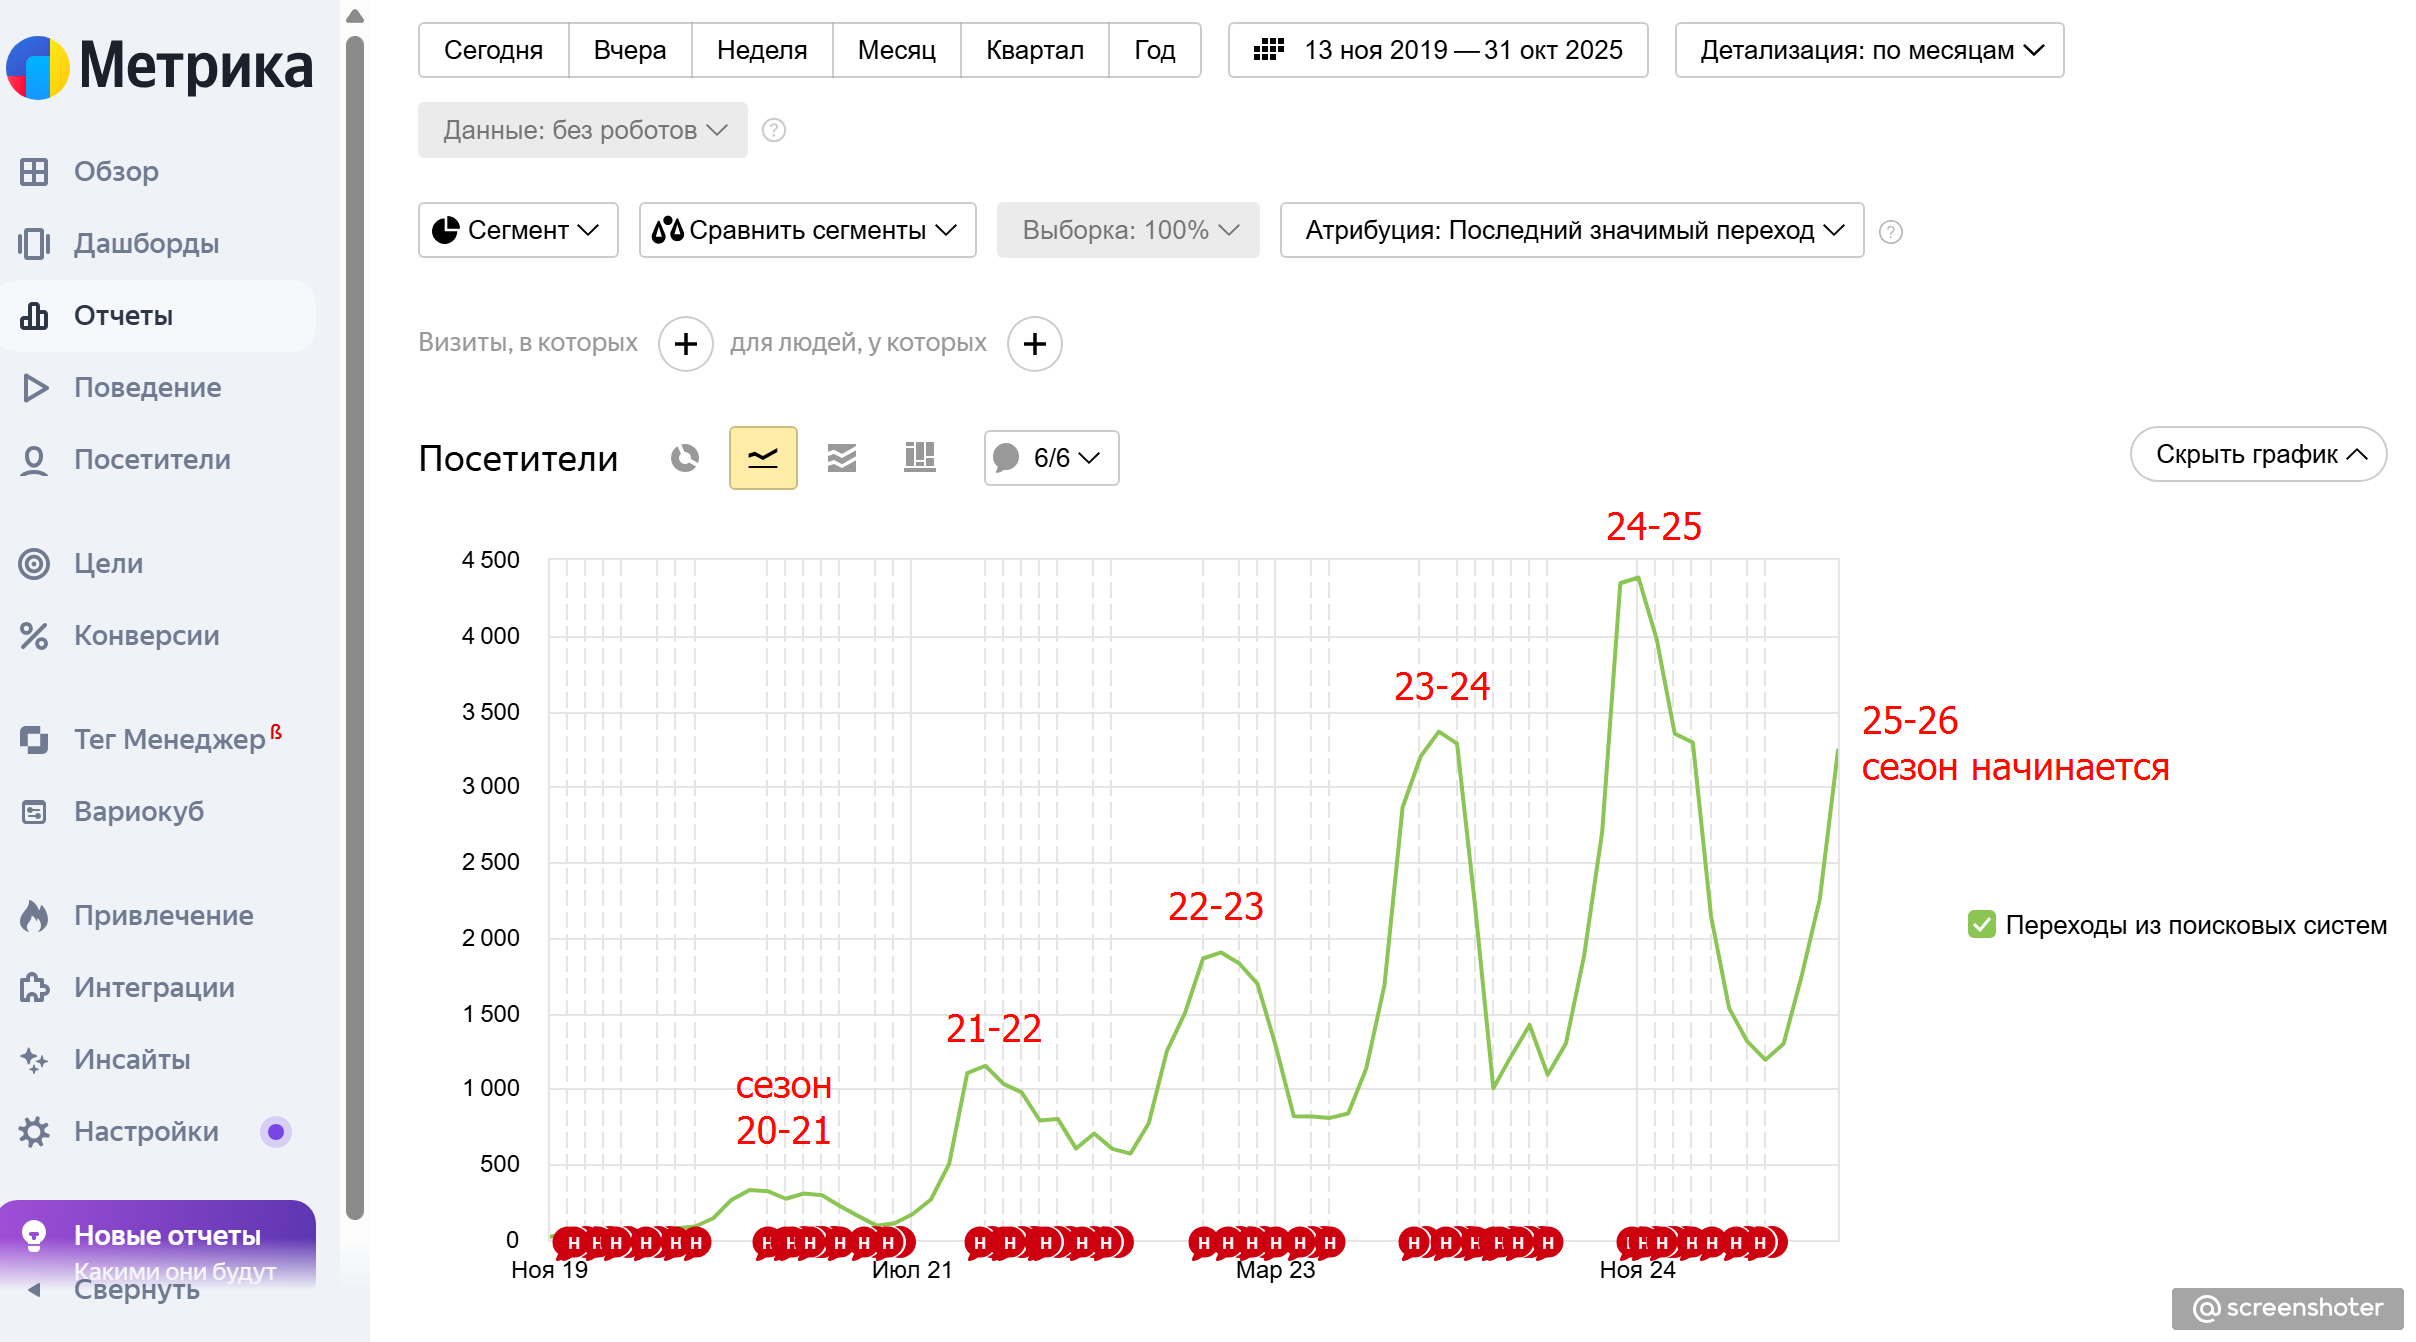The image size is (2416, 1342).
Task: Select the pie chart view icon
Action: (x=685, y=458)
